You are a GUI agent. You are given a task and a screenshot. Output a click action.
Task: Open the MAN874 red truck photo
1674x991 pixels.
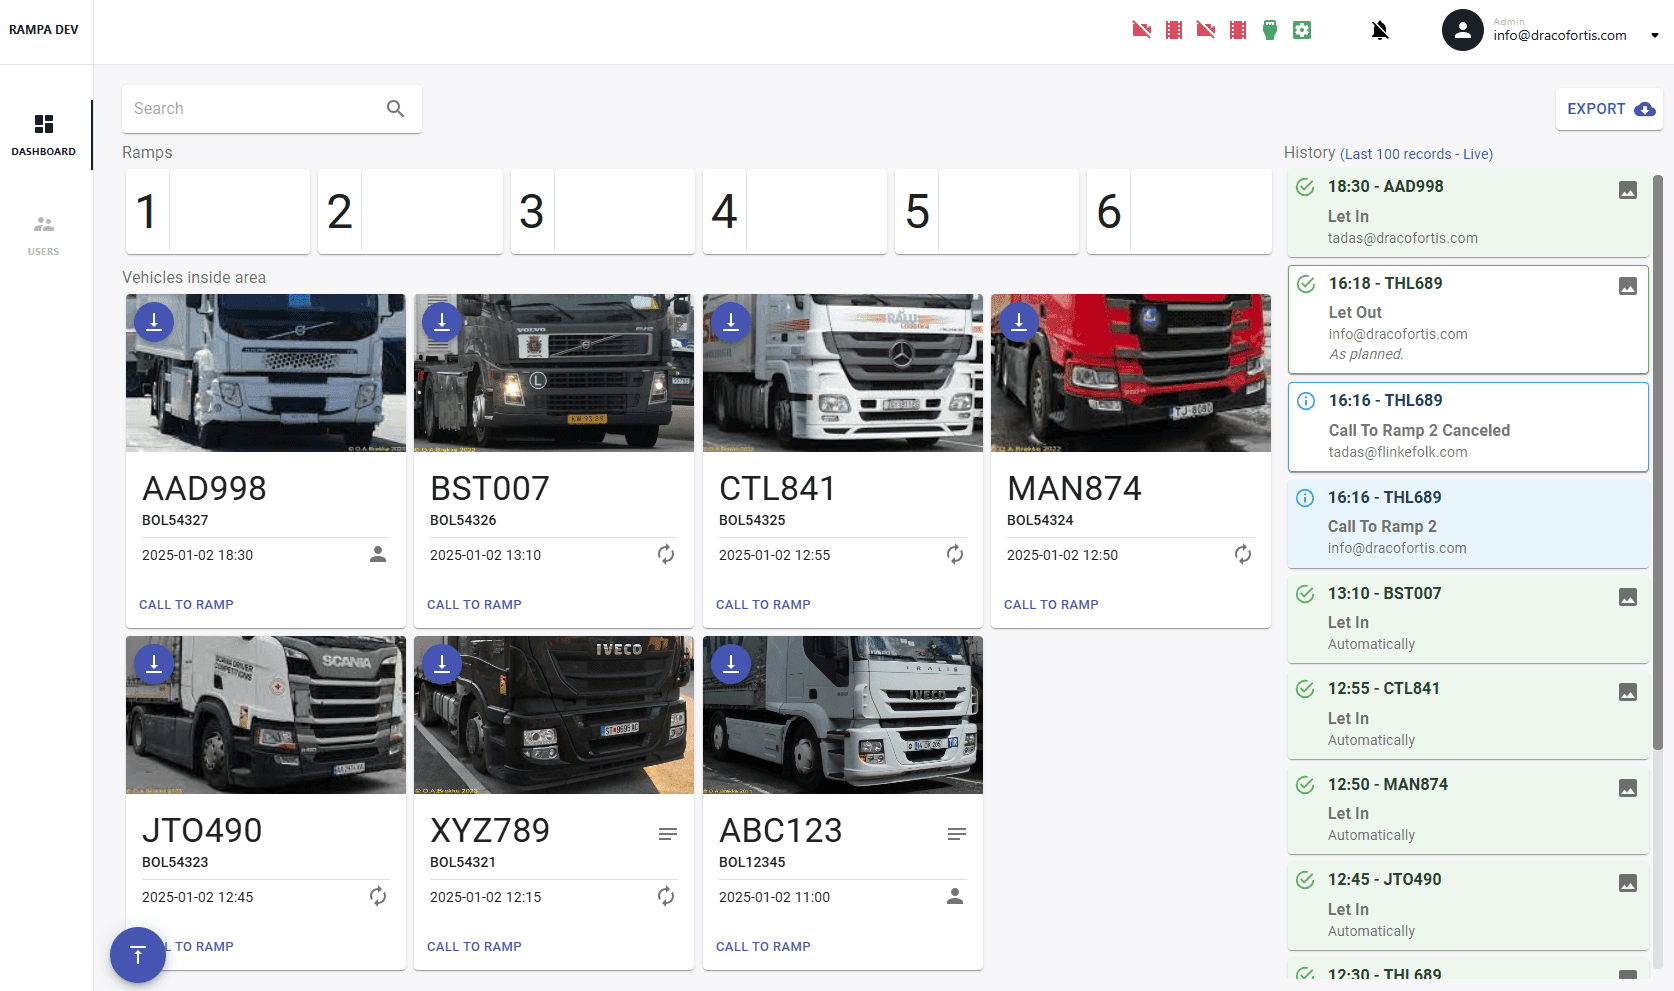coord(1131,373)
